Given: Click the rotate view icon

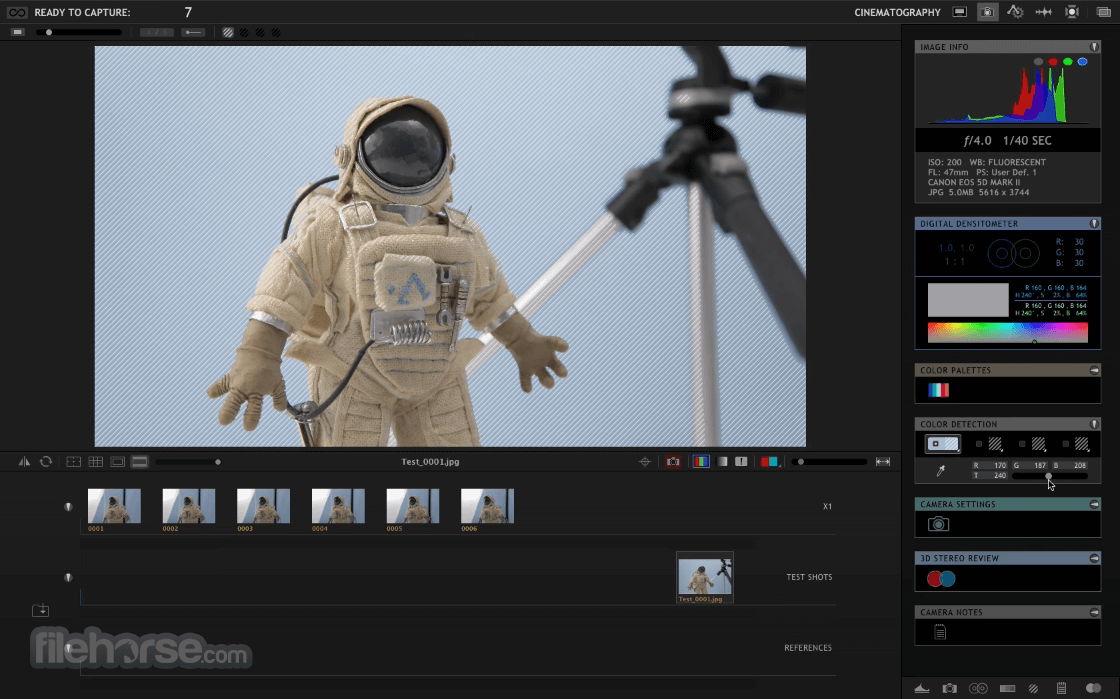Looking at the screenshot, I should 45,461.
